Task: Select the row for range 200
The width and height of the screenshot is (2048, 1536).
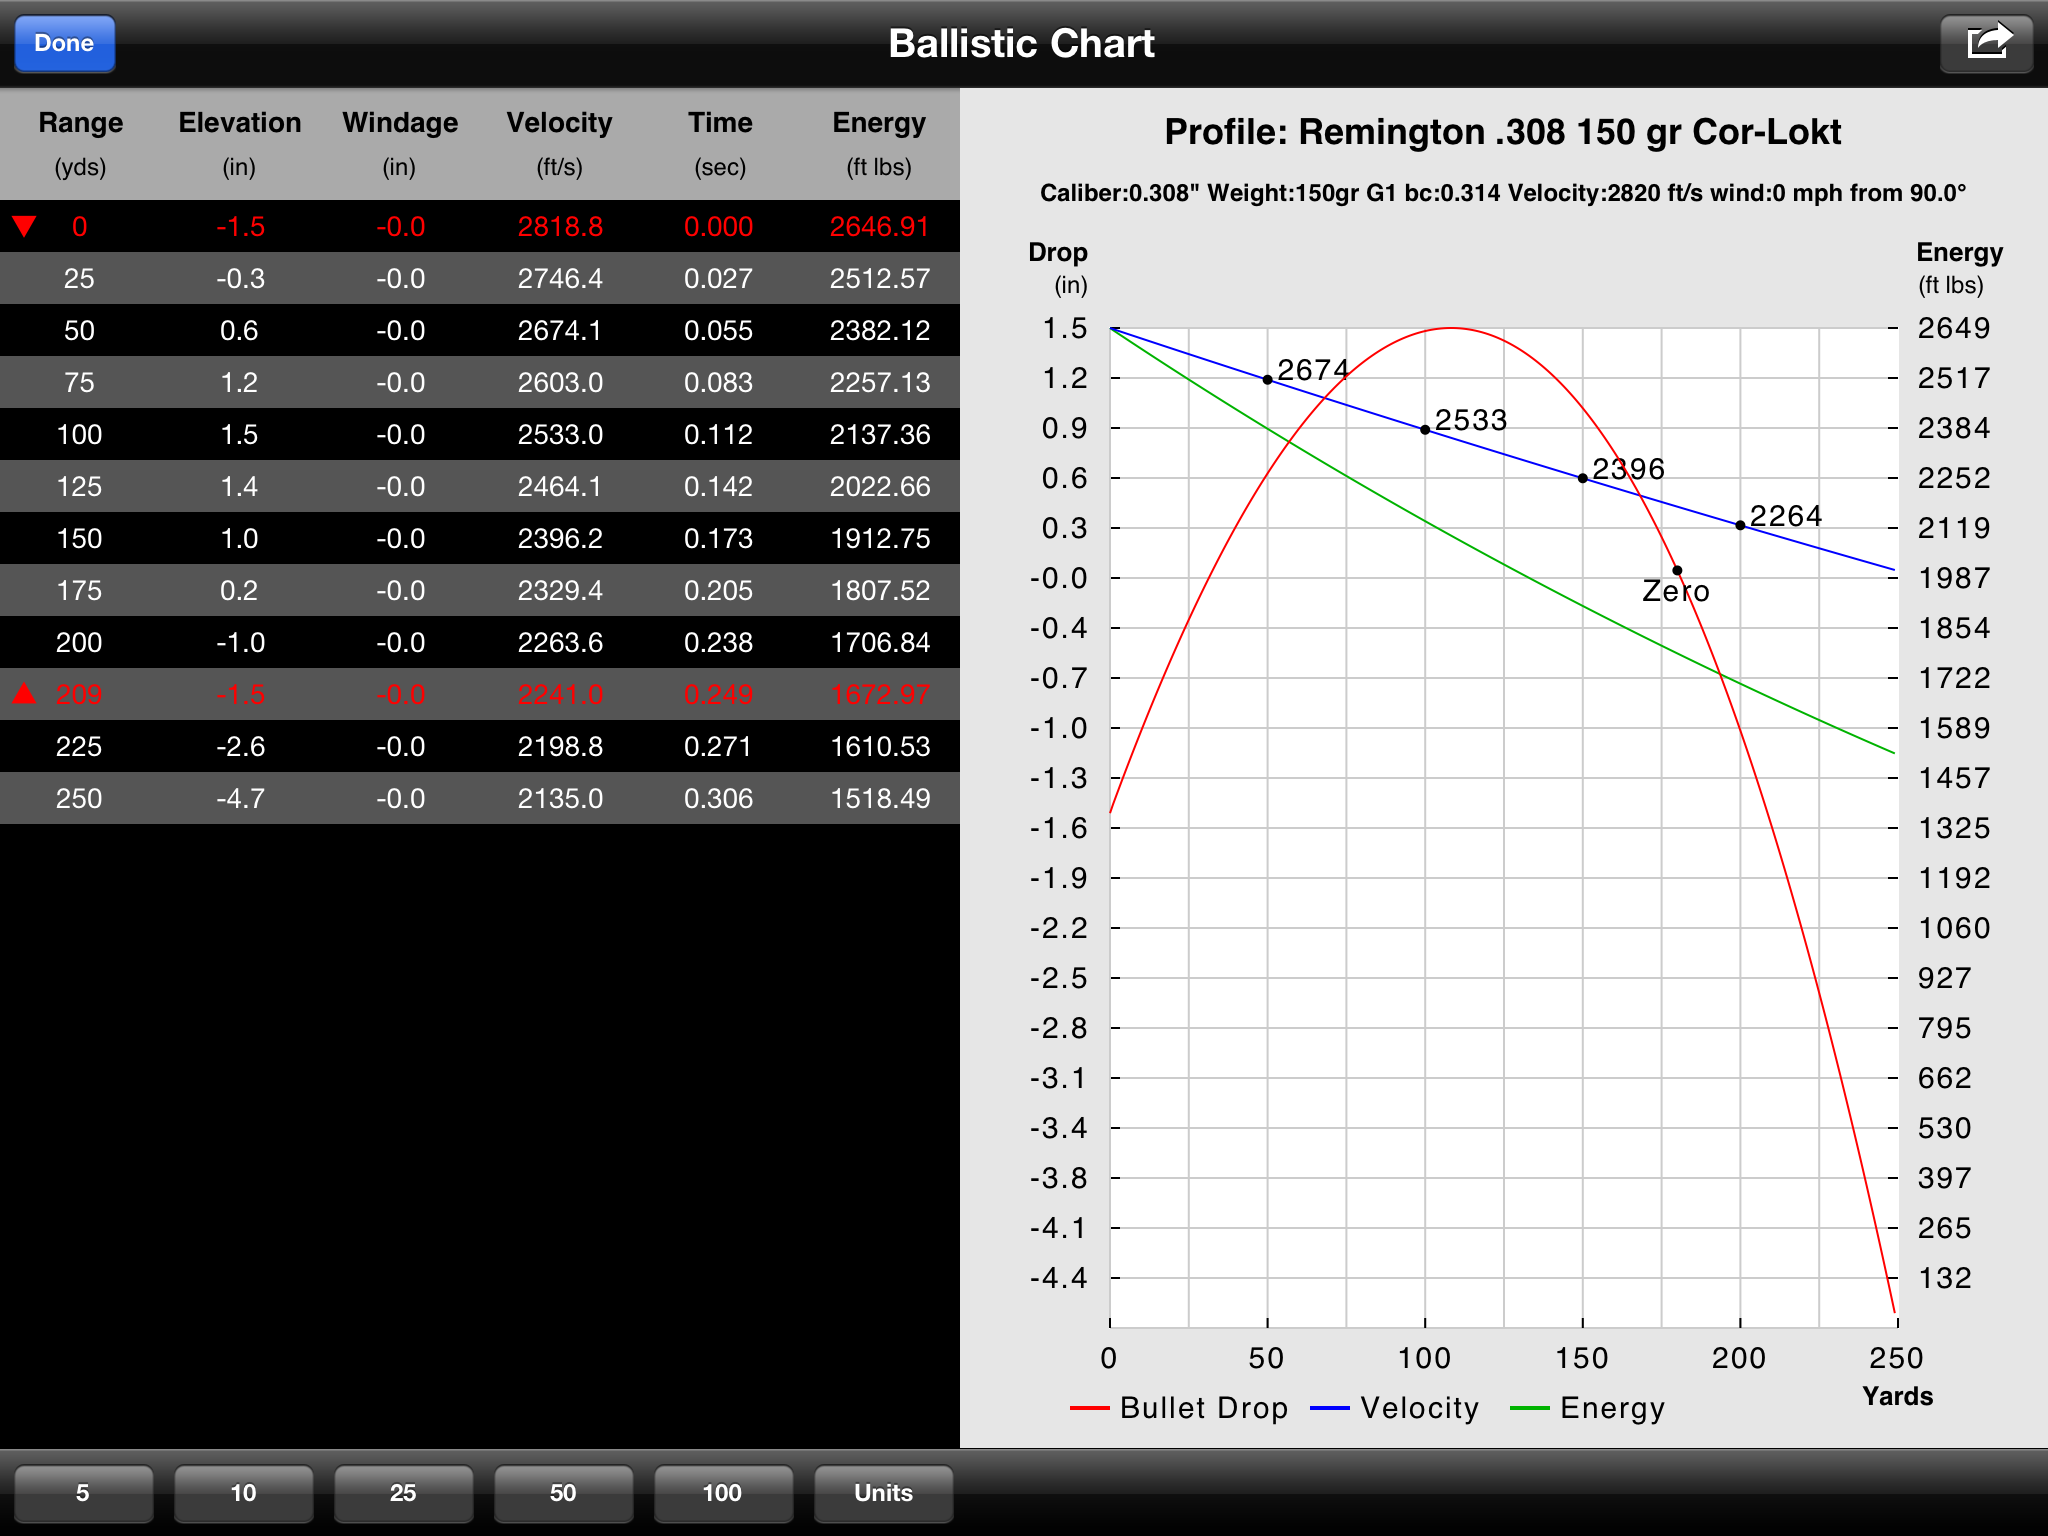Action: 480,642
